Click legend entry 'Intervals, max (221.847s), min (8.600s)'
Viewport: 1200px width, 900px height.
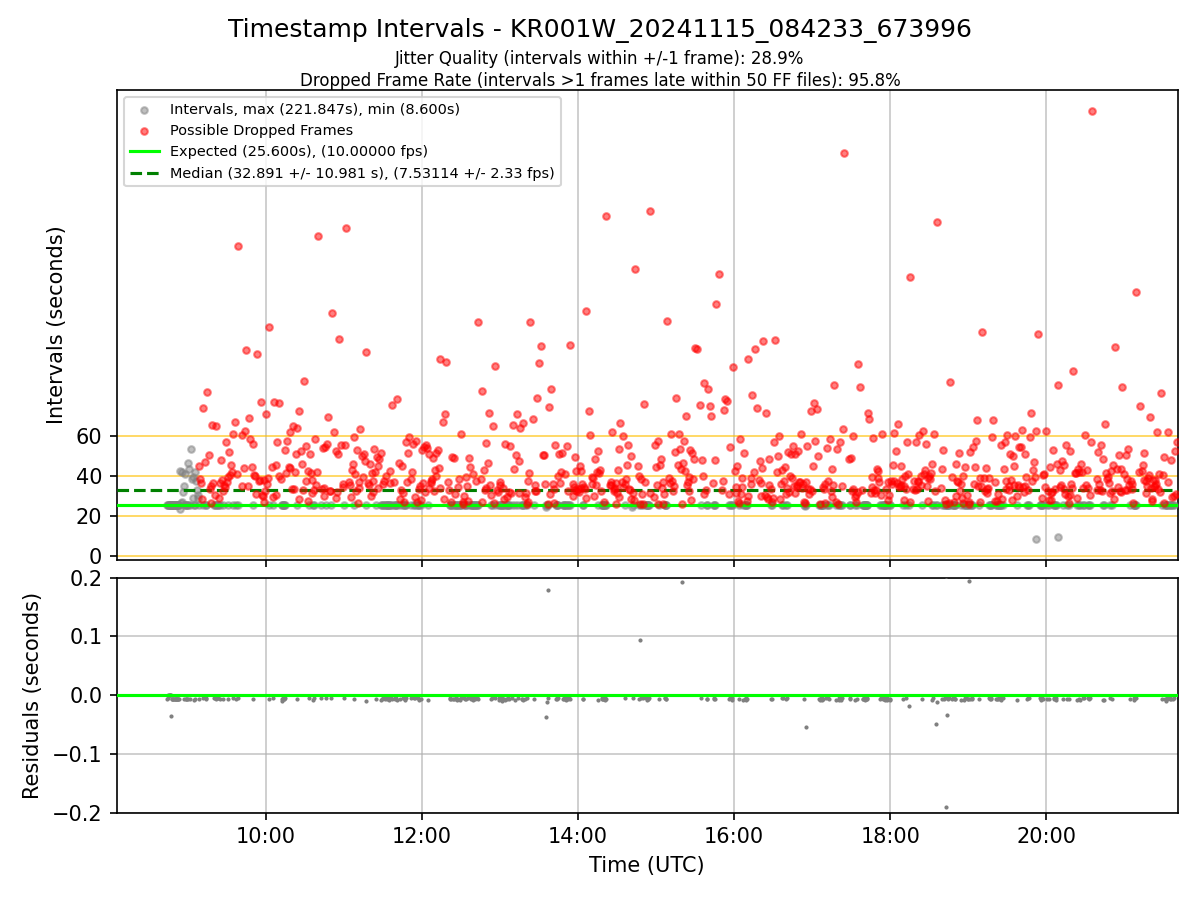point(315,109)
